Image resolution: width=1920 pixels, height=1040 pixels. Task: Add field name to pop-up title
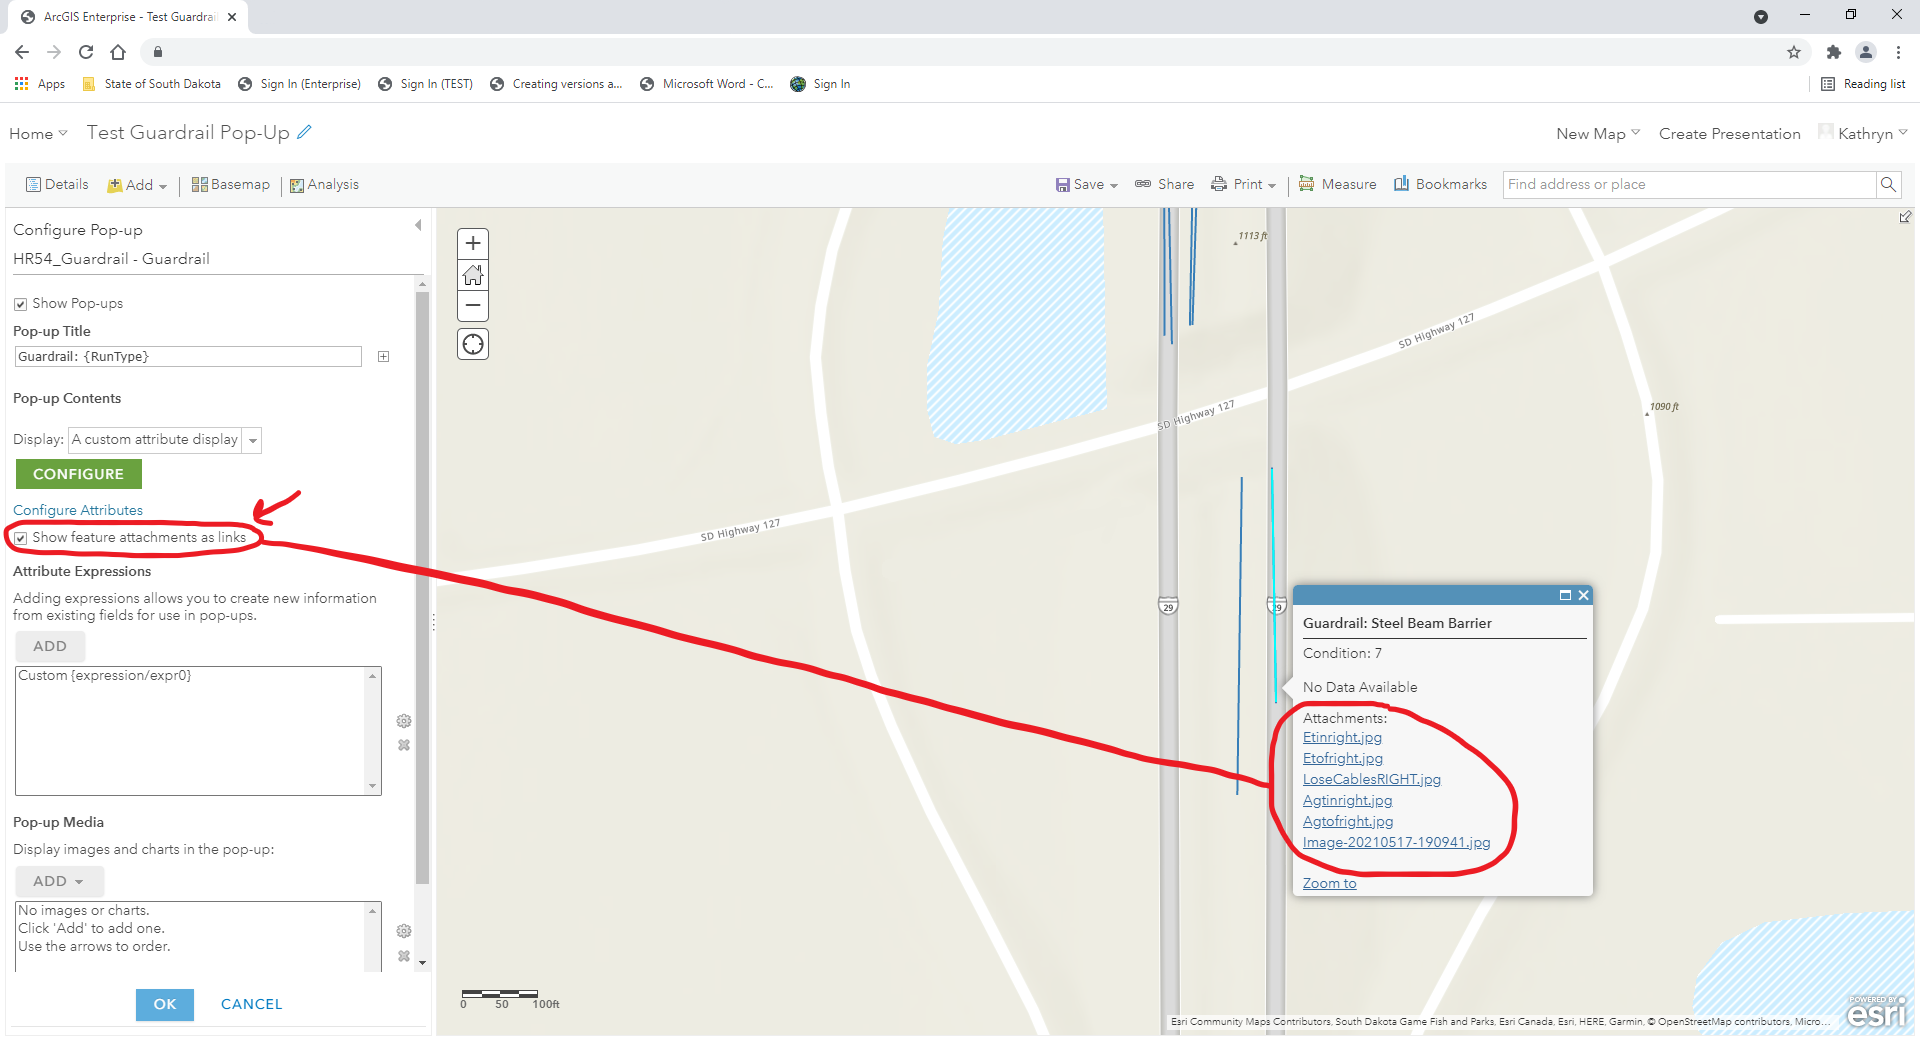[x=384, y=357]
